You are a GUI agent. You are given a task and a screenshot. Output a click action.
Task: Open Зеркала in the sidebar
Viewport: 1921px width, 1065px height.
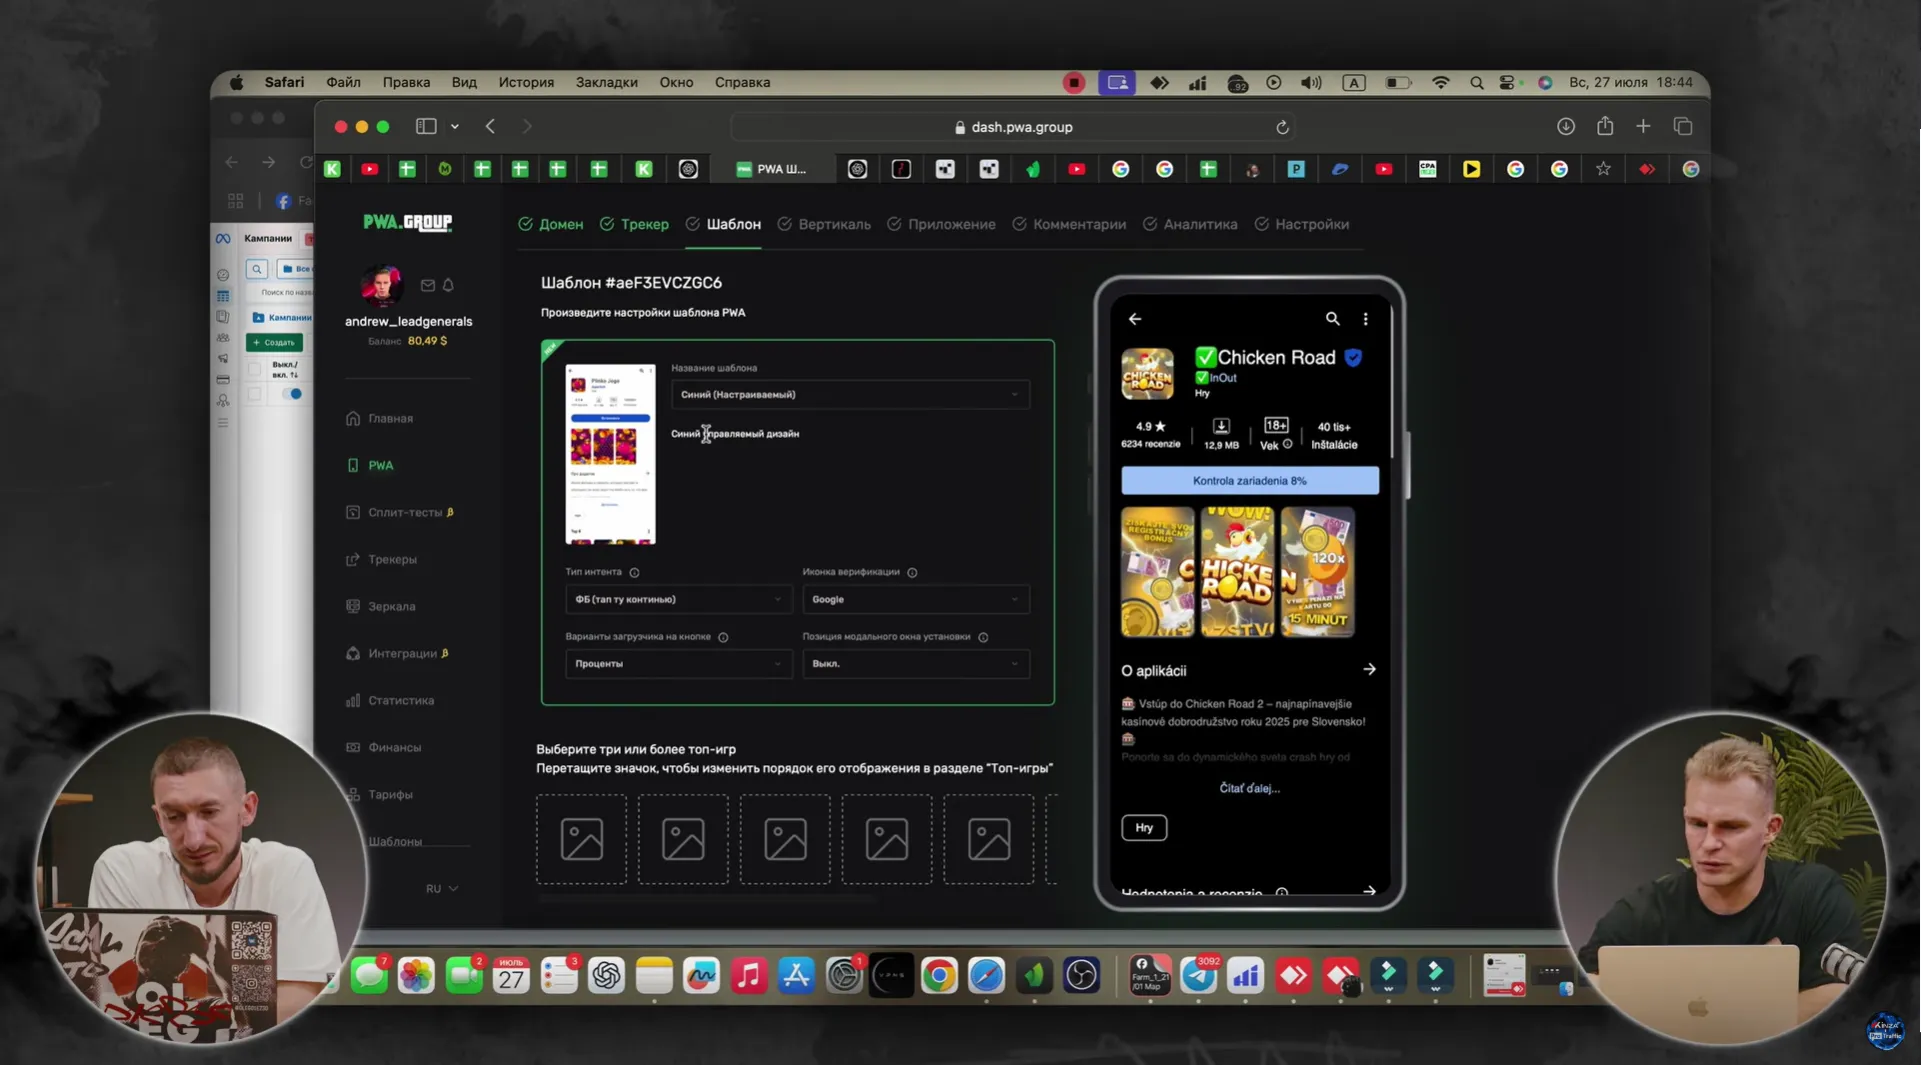[381, 606]
